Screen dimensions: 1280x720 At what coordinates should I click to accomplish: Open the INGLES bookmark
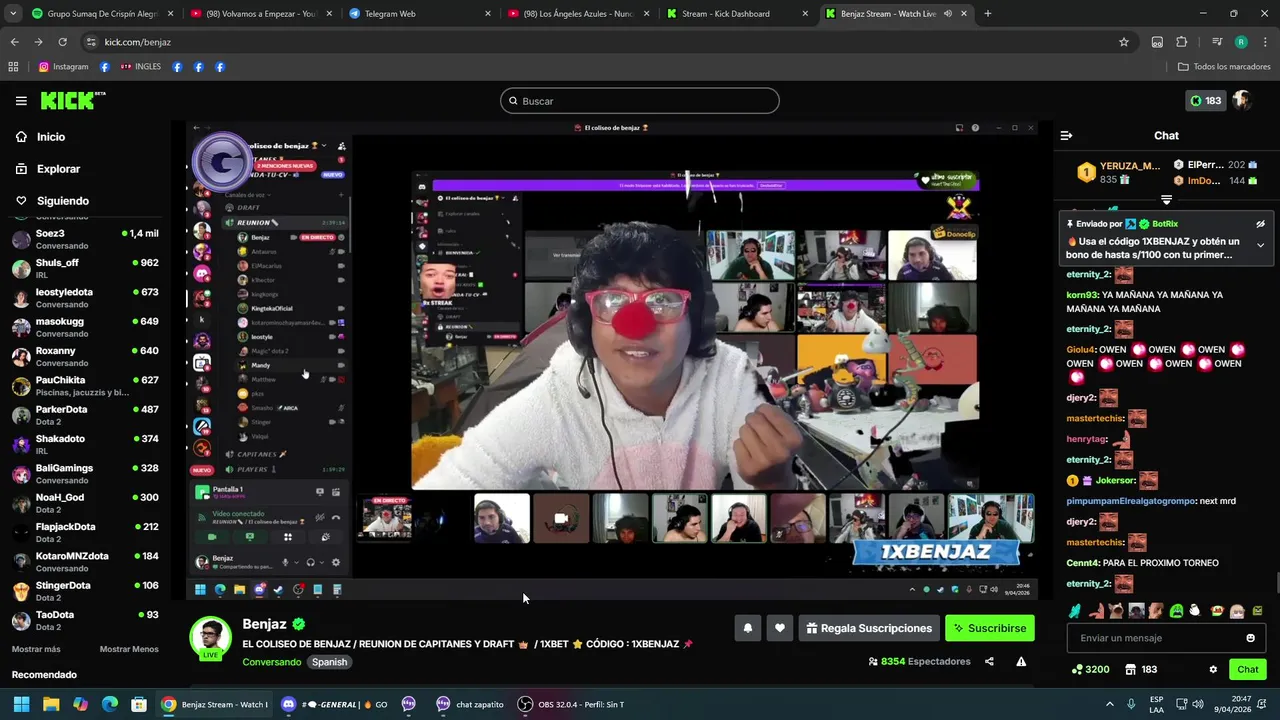(x=141, y=67)
